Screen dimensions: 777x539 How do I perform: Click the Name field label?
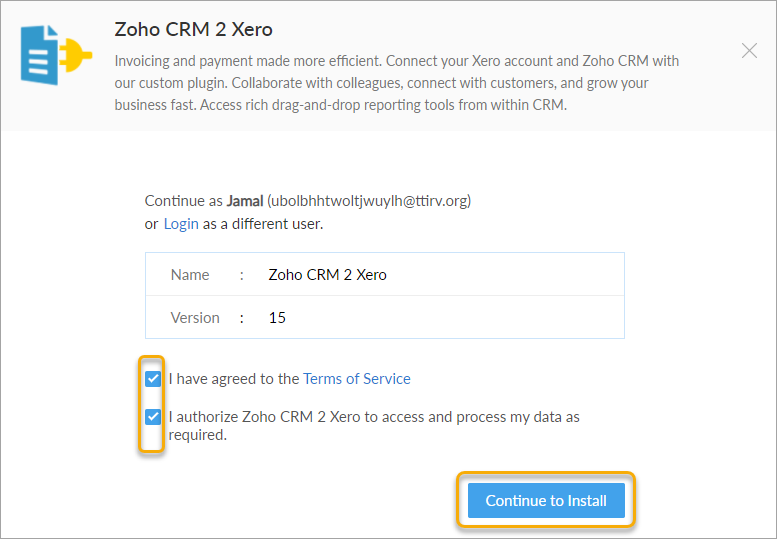[x=190, y=275]
